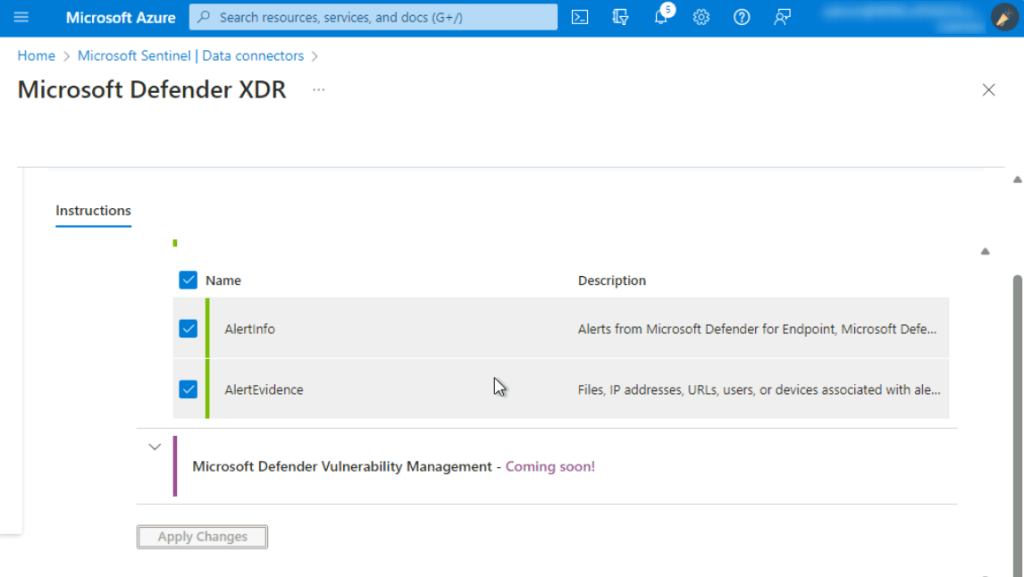Open the Help question mark icon
This screenshot has width=1024, height=577.
[742, 17]
